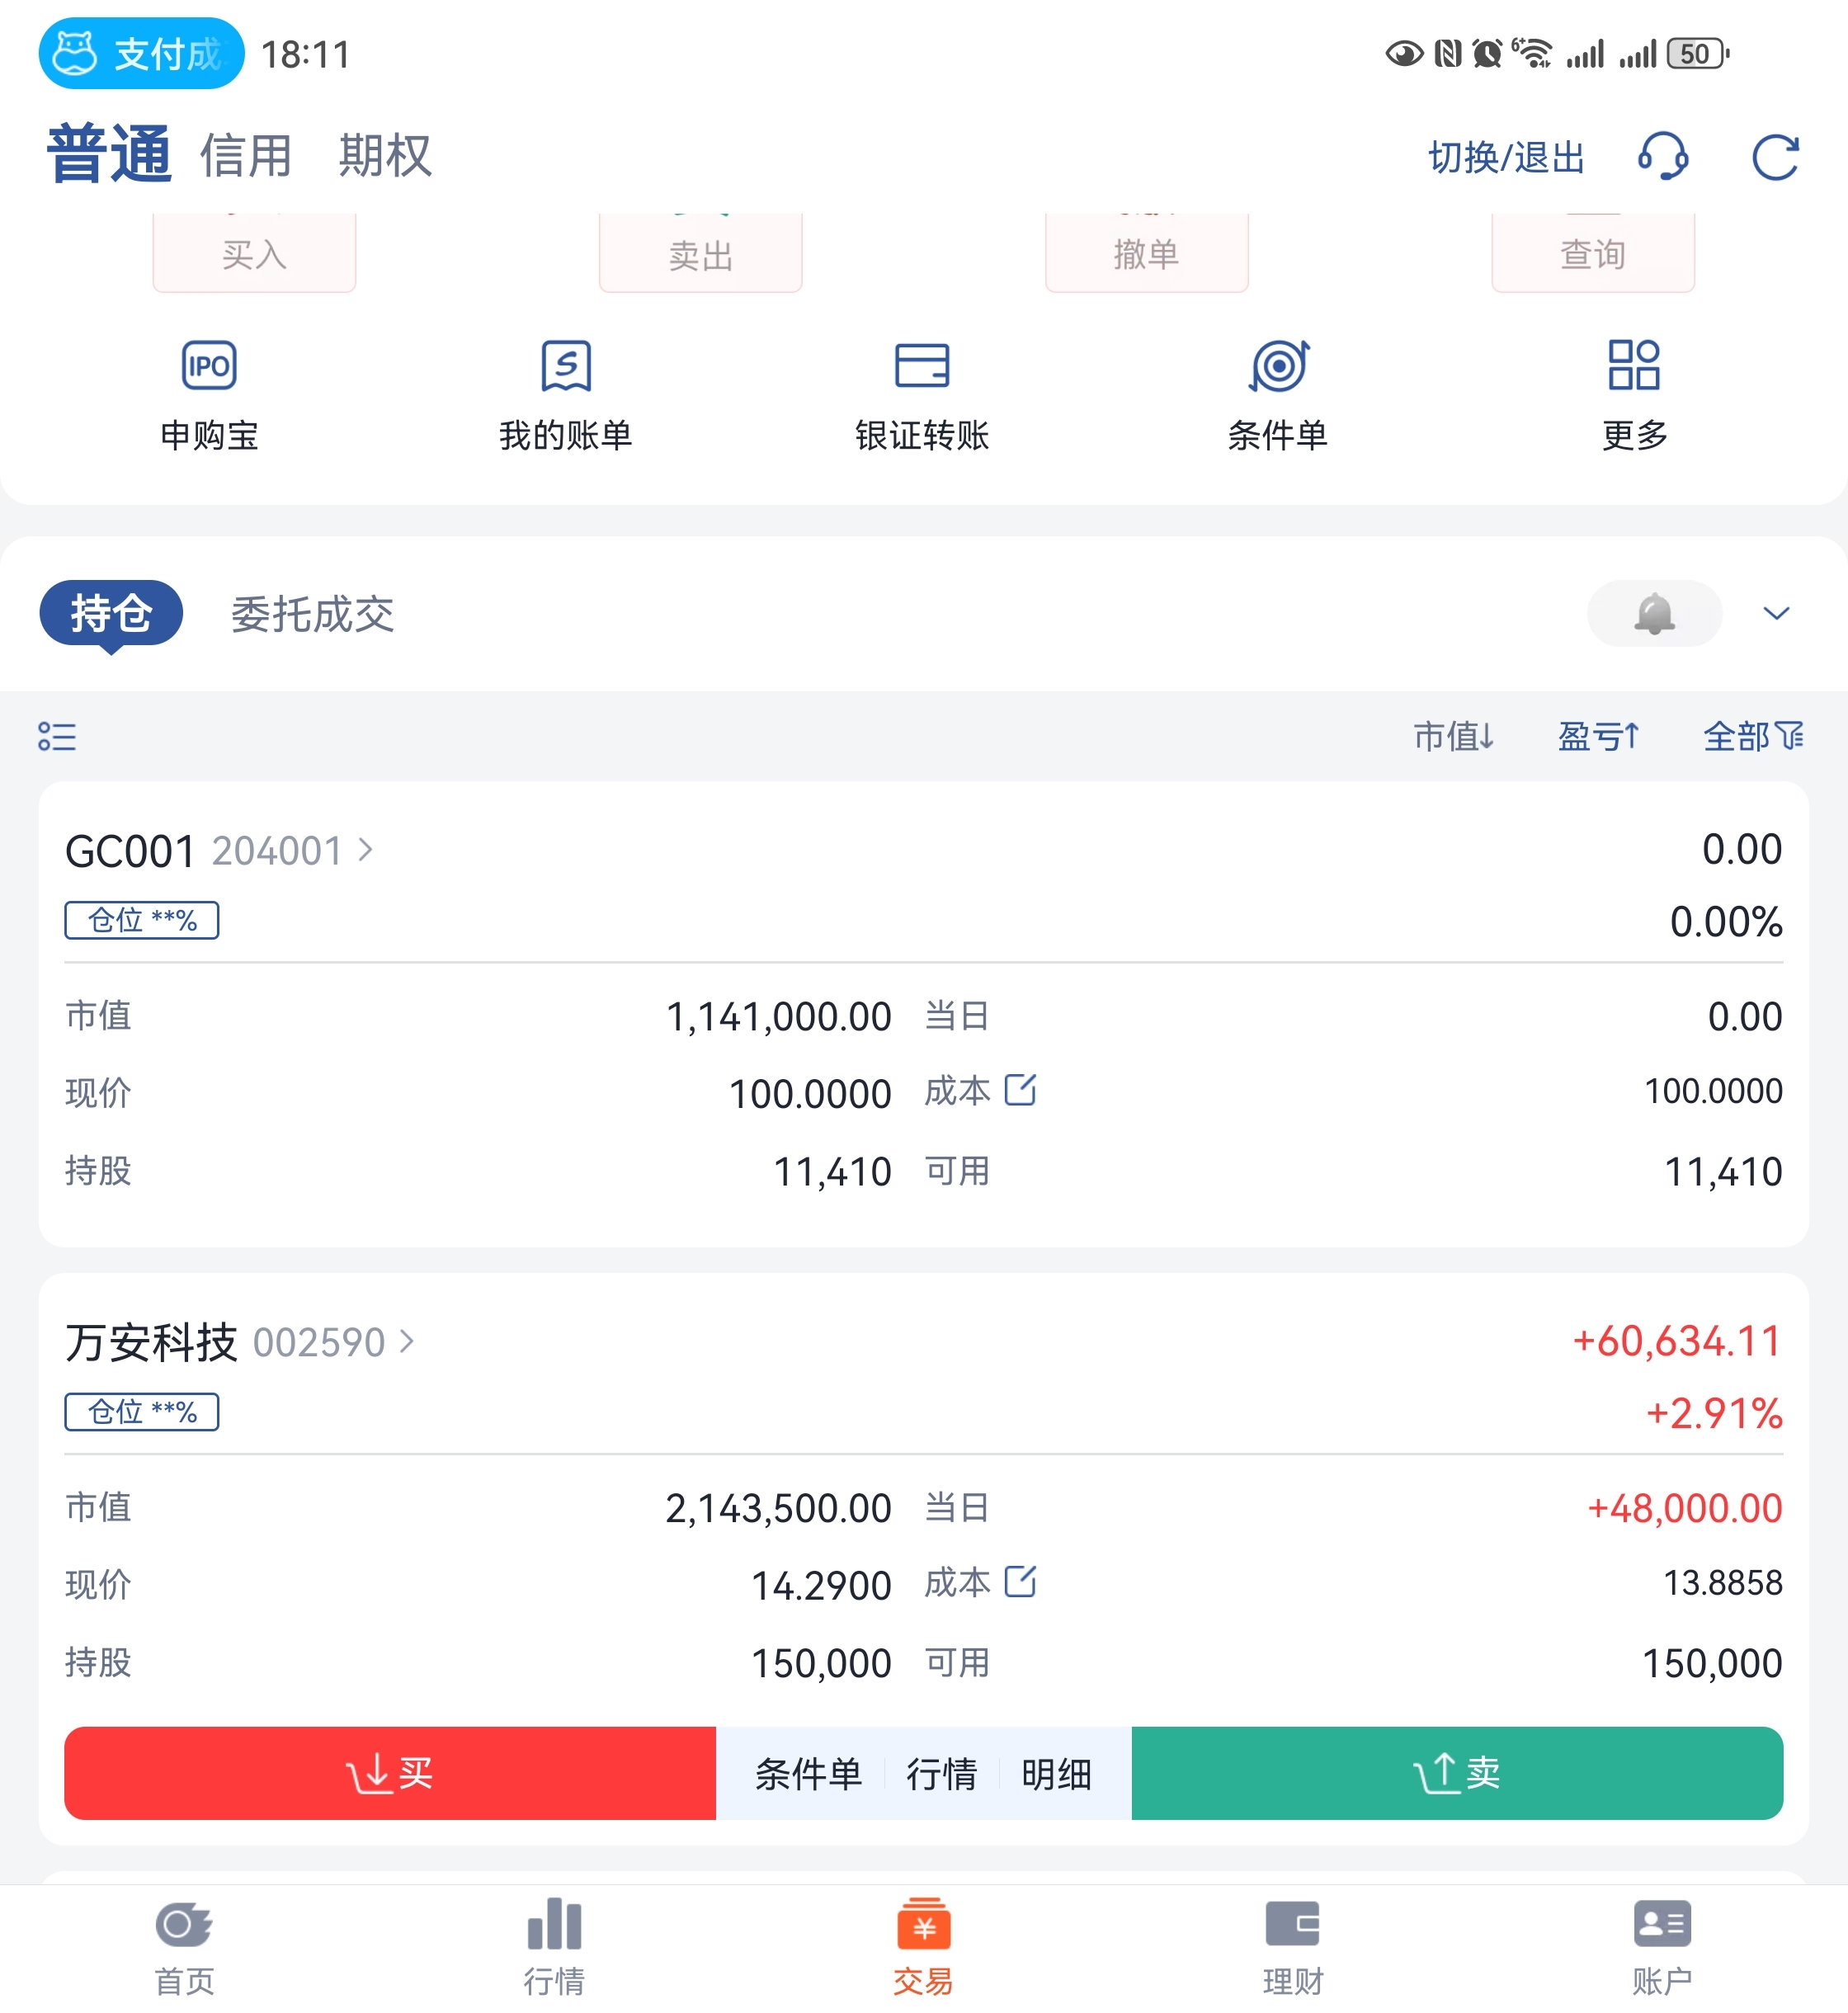Tap the 买入 shortcut button

[254, 253]
